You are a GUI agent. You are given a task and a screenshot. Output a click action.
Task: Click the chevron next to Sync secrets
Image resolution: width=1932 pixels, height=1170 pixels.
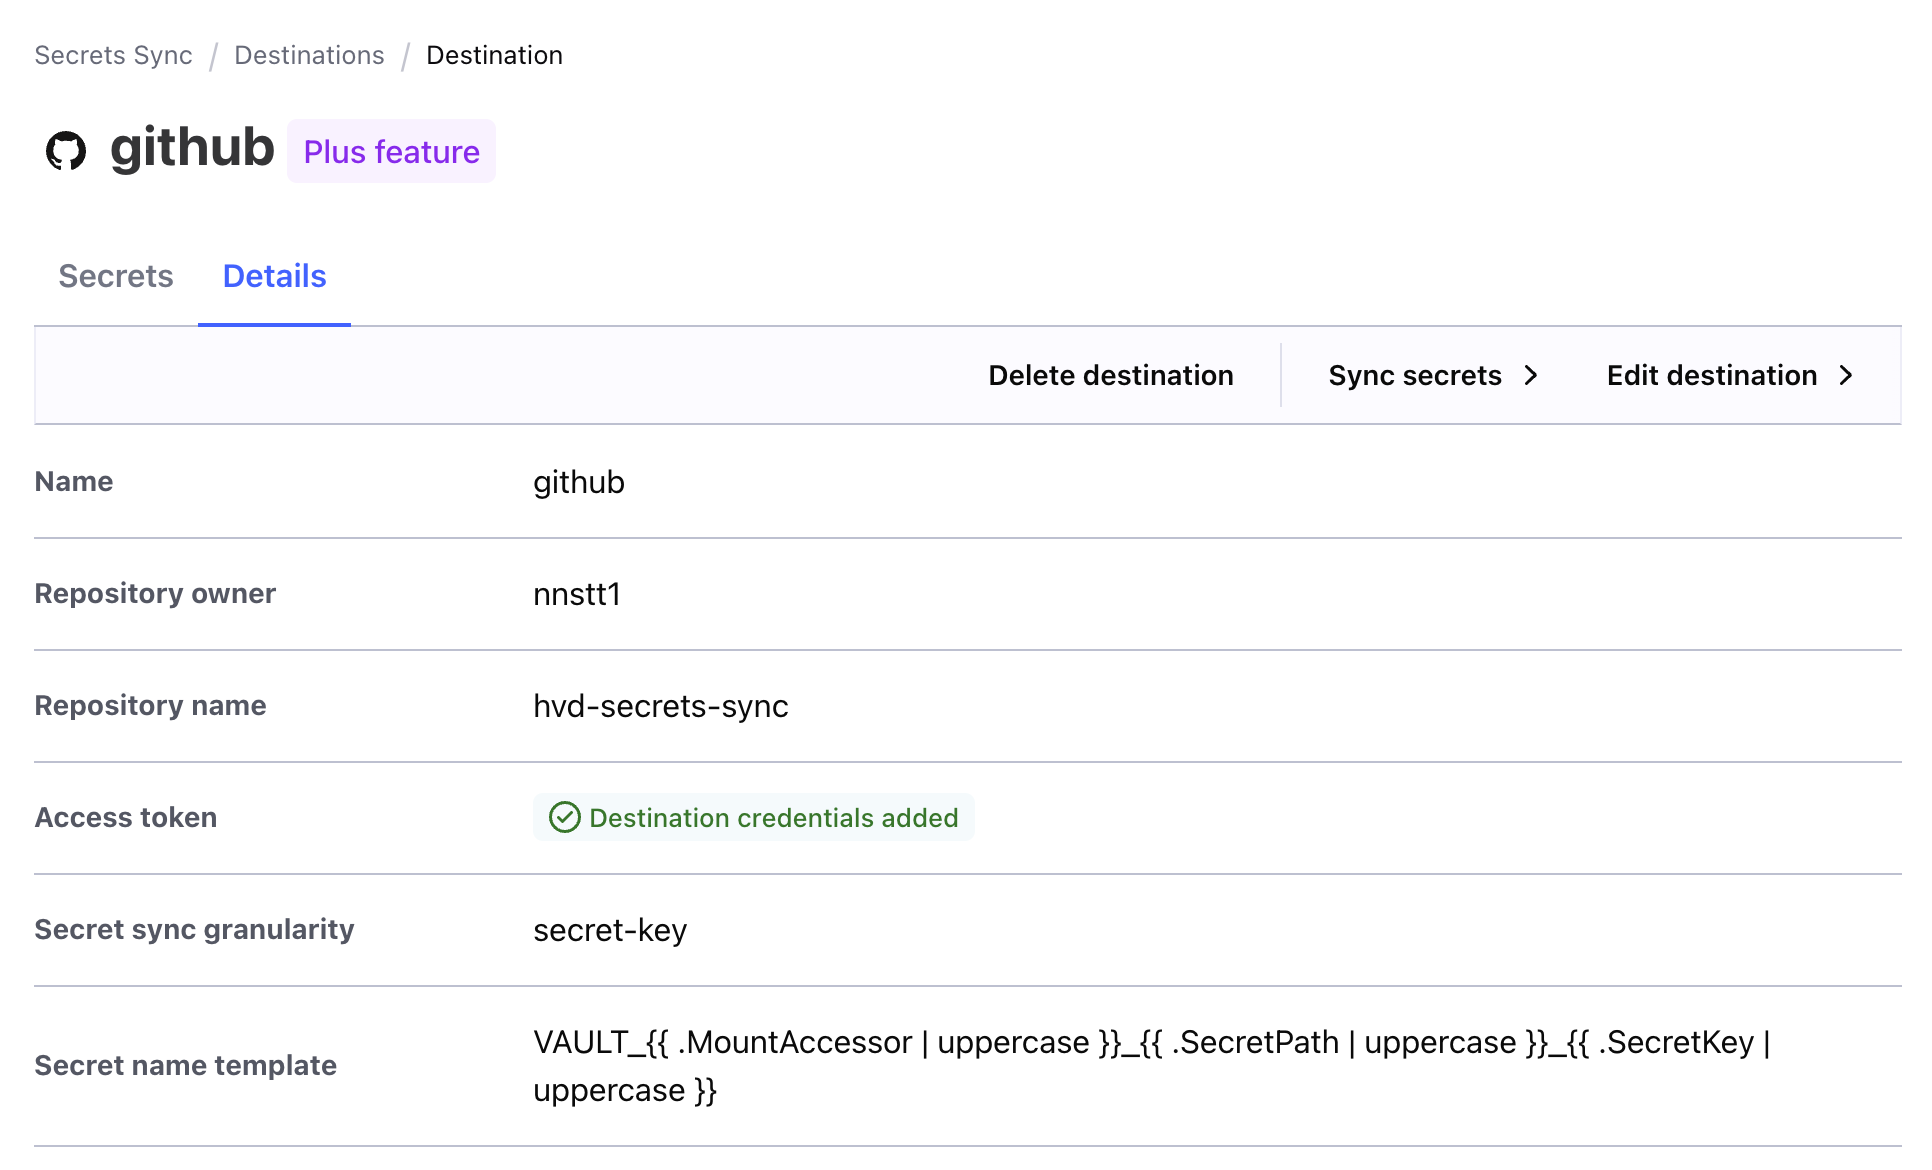point(1530,376)
